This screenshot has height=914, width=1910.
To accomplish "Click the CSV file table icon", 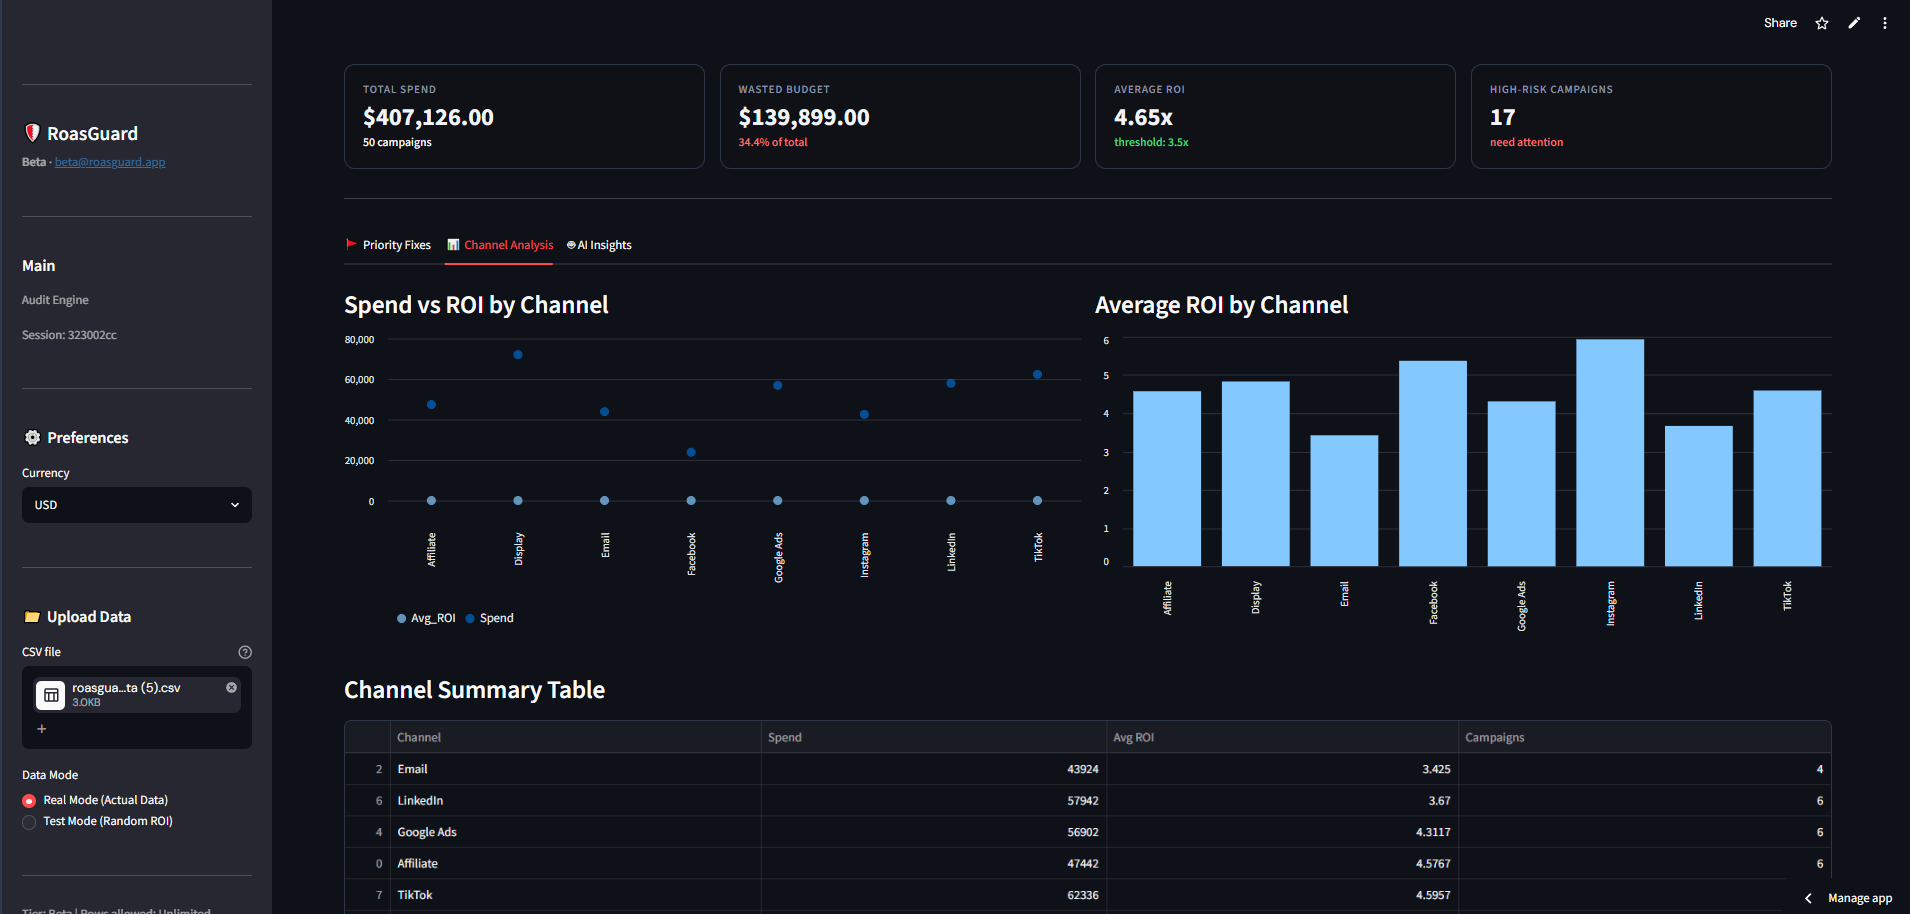I will tap(51, 695).
